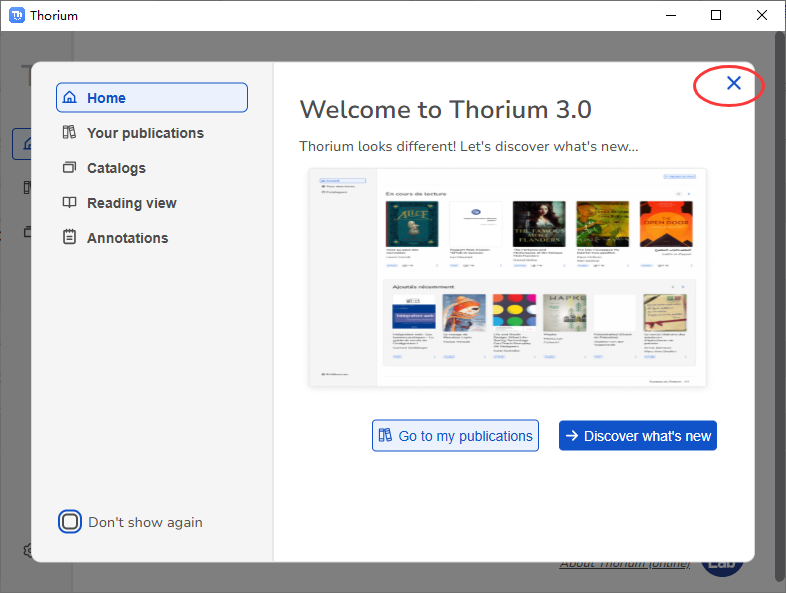The height and width of the screenshot is (593, 786).
Task: Click the house icon next to Home
Action: click(x=69, y=98)
